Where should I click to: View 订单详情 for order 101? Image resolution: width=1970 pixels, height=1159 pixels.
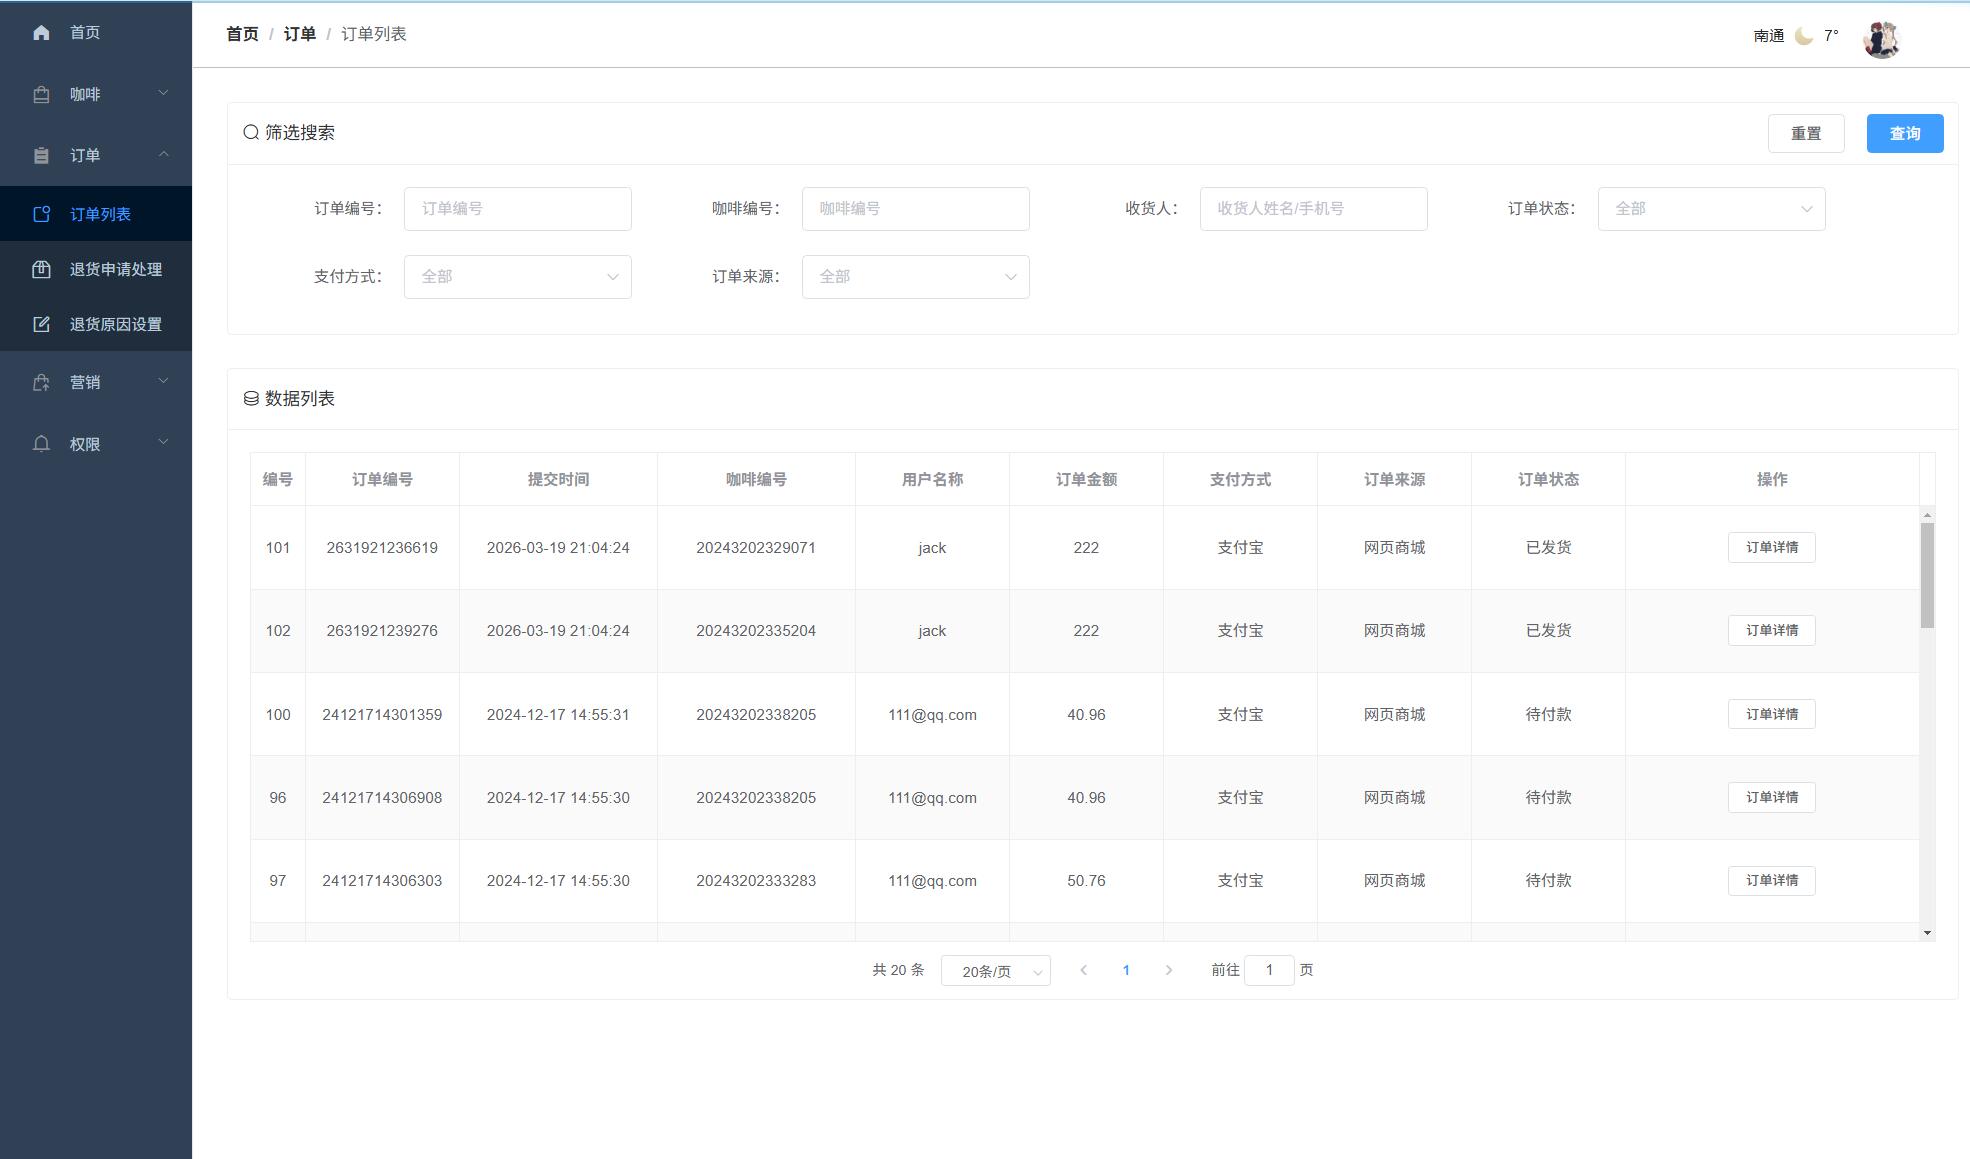[x=1771, y=547]
